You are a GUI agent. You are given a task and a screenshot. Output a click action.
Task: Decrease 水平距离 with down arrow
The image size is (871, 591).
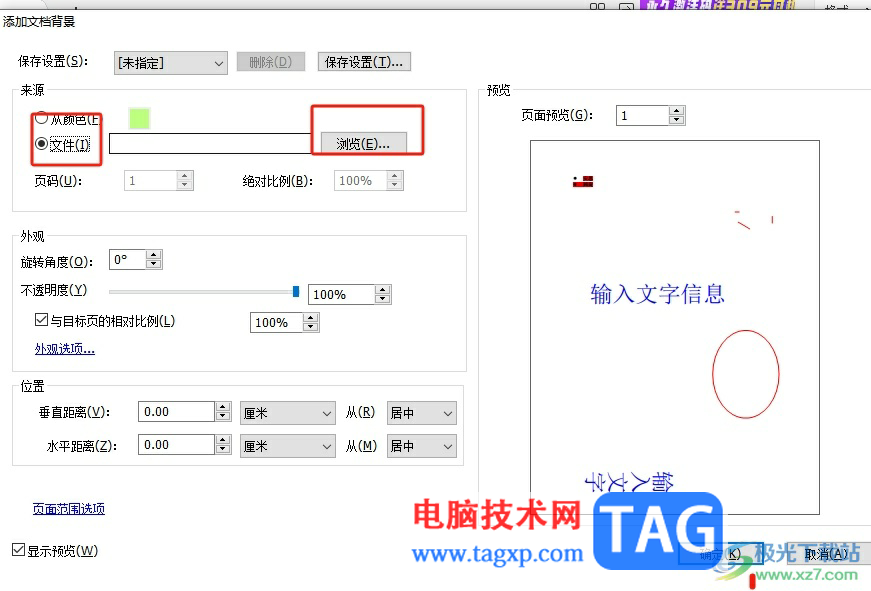[223, 449]
